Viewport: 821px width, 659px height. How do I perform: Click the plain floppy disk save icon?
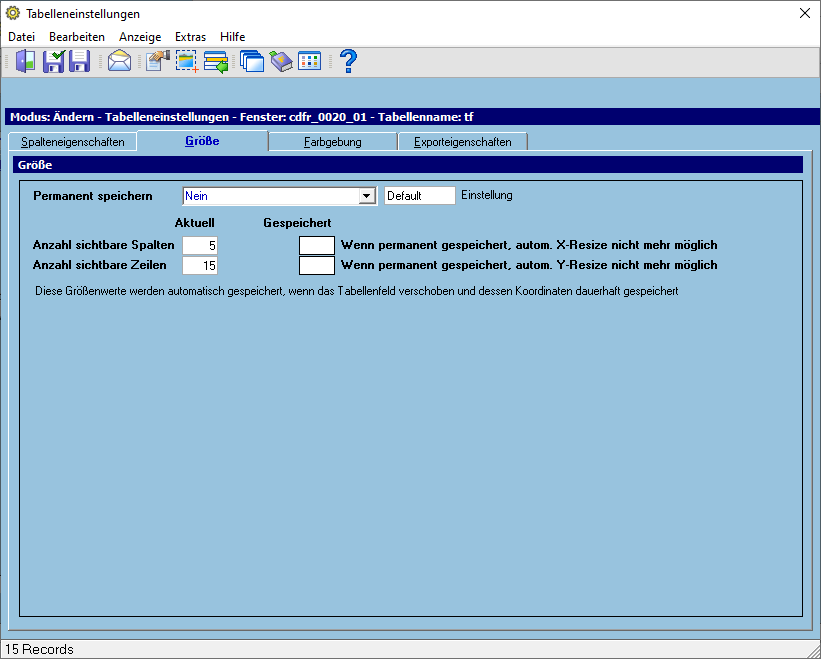(80, 61)
